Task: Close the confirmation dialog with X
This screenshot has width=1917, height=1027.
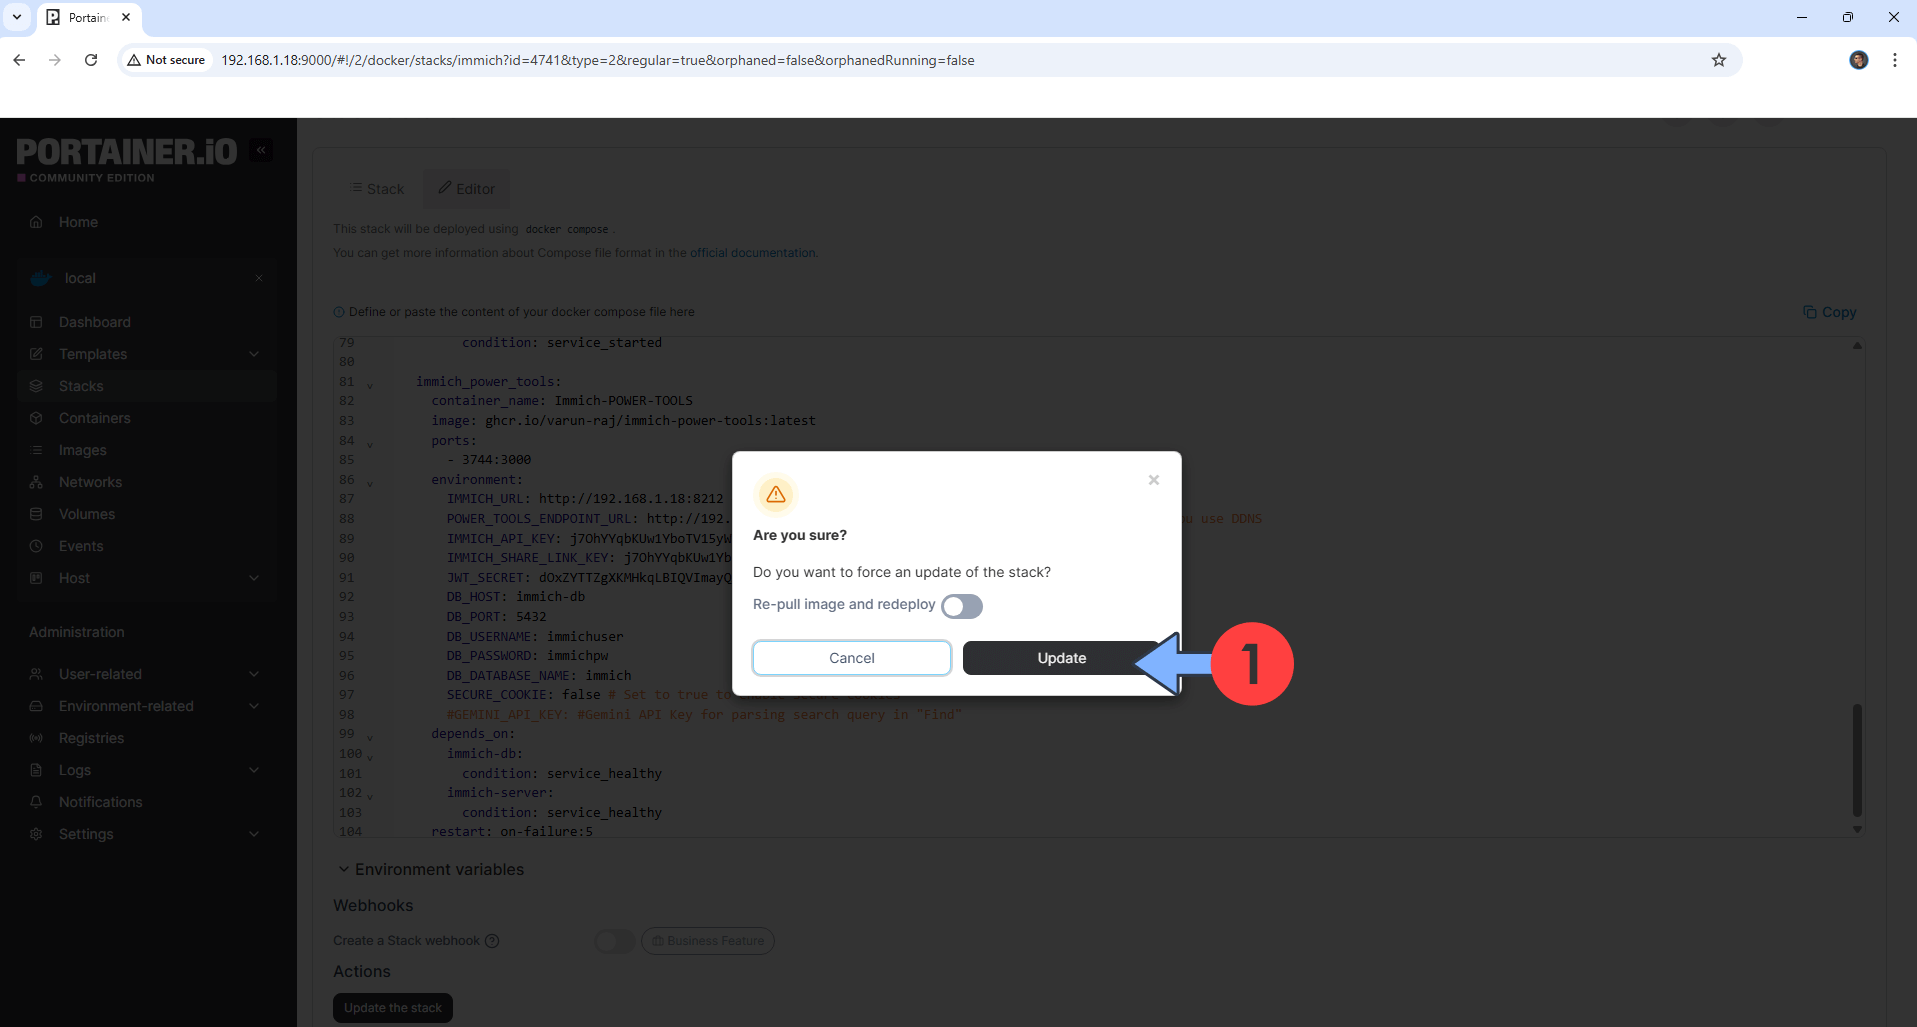Action: tap(1153, 480)
